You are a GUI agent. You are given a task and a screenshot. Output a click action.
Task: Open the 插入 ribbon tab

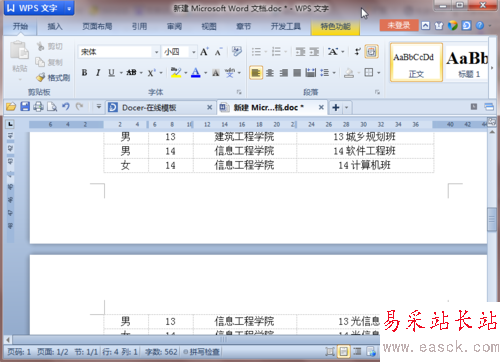pos(55,26)
